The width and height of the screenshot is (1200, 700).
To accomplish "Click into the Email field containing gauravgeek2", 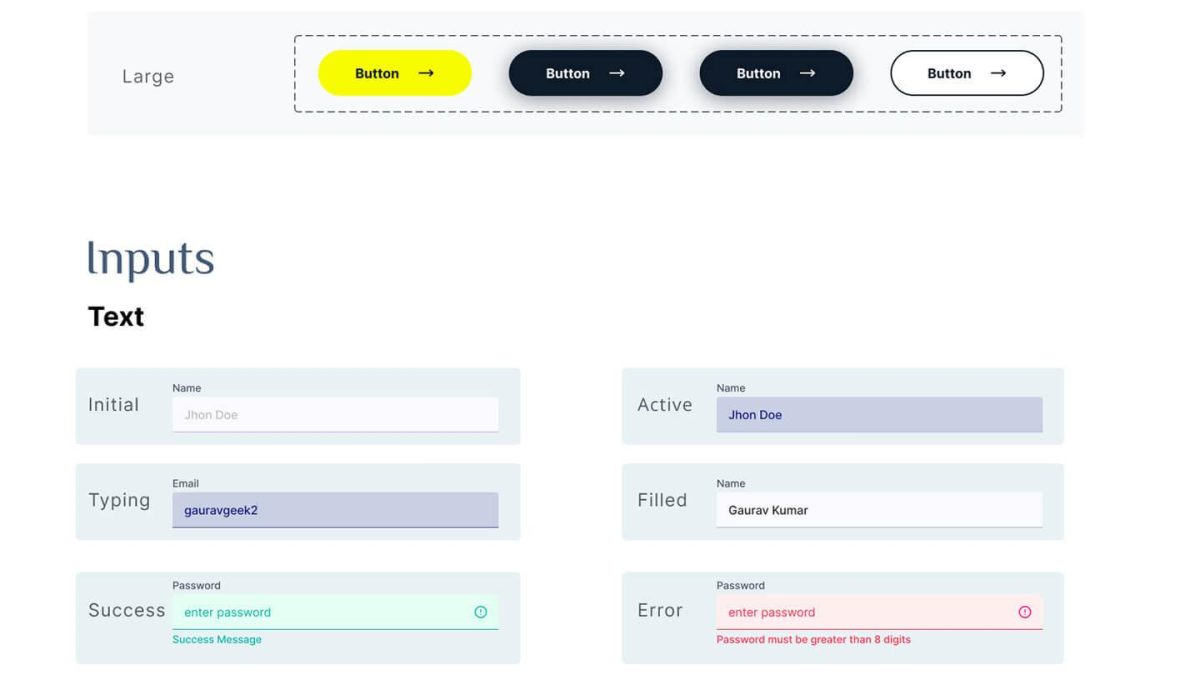I will click(x=335, y=510).
